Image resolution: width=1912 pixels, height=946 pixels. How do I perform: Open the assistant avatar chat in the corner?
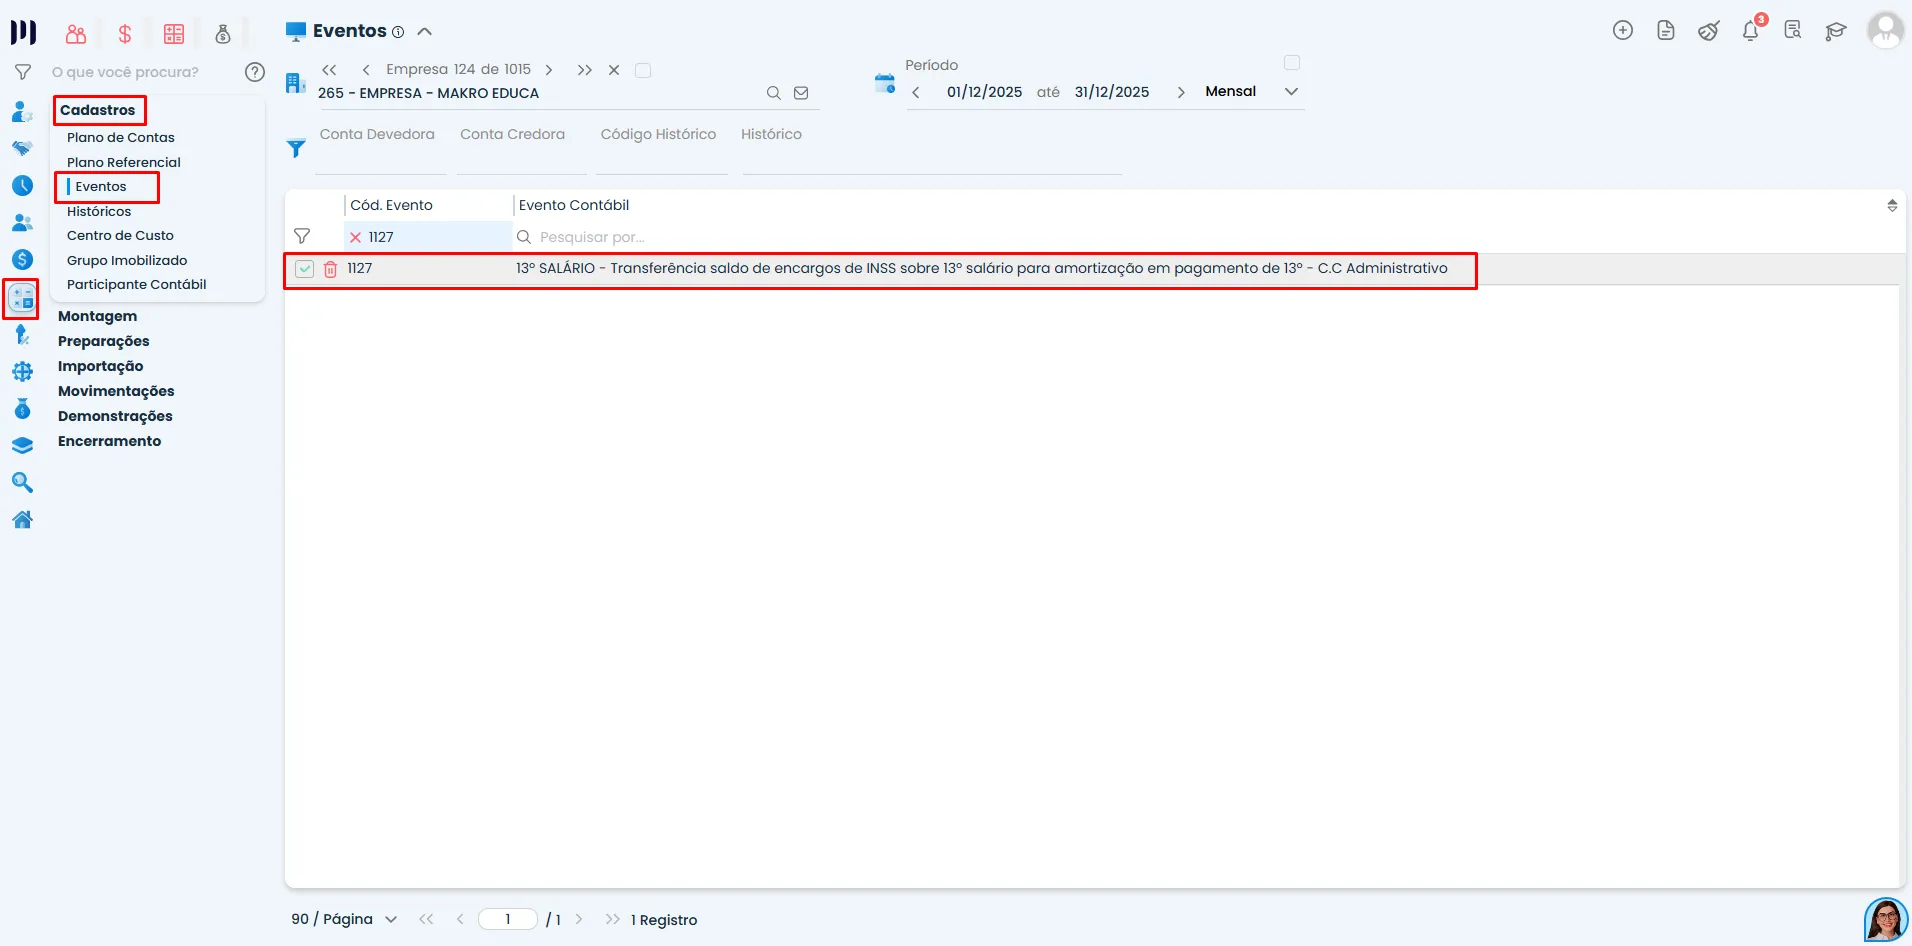(x=1885, y=919)
